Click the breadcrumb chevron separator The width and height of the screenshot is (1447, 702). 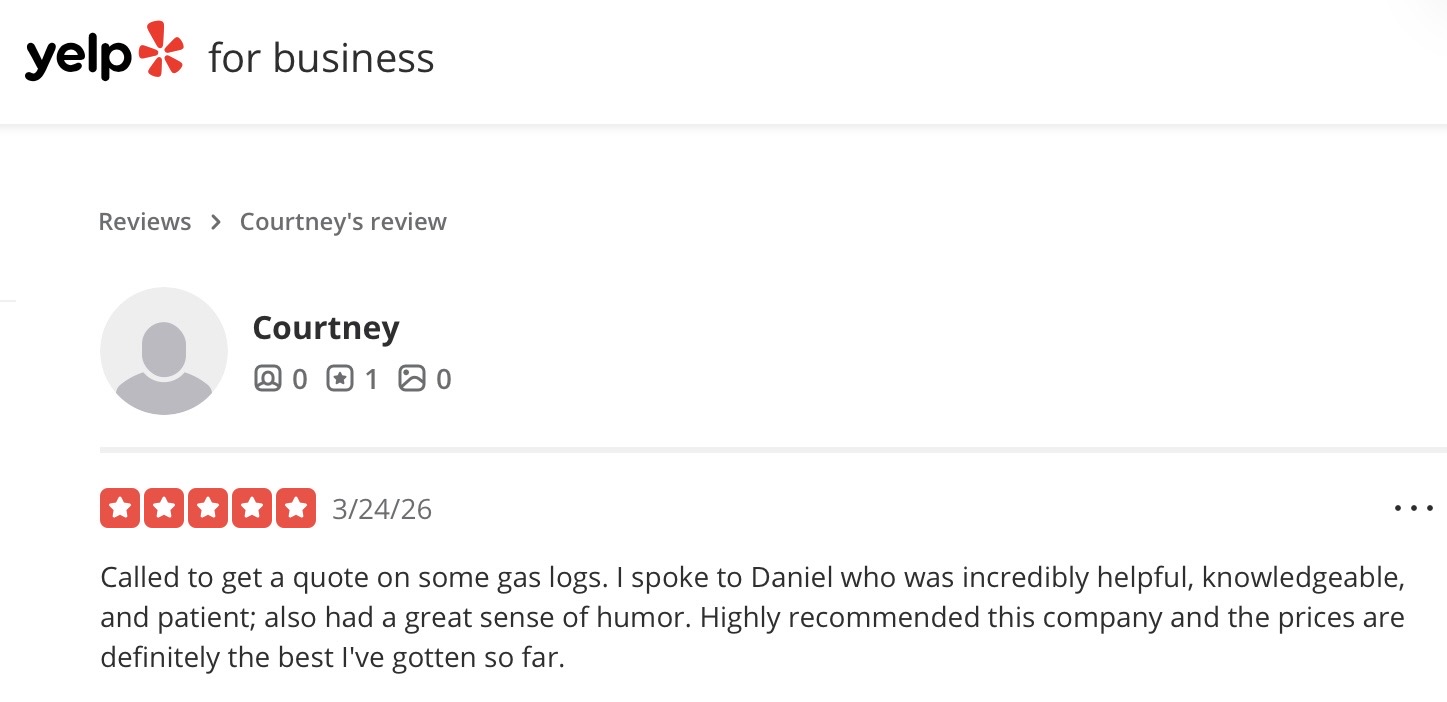pos(215,221)
